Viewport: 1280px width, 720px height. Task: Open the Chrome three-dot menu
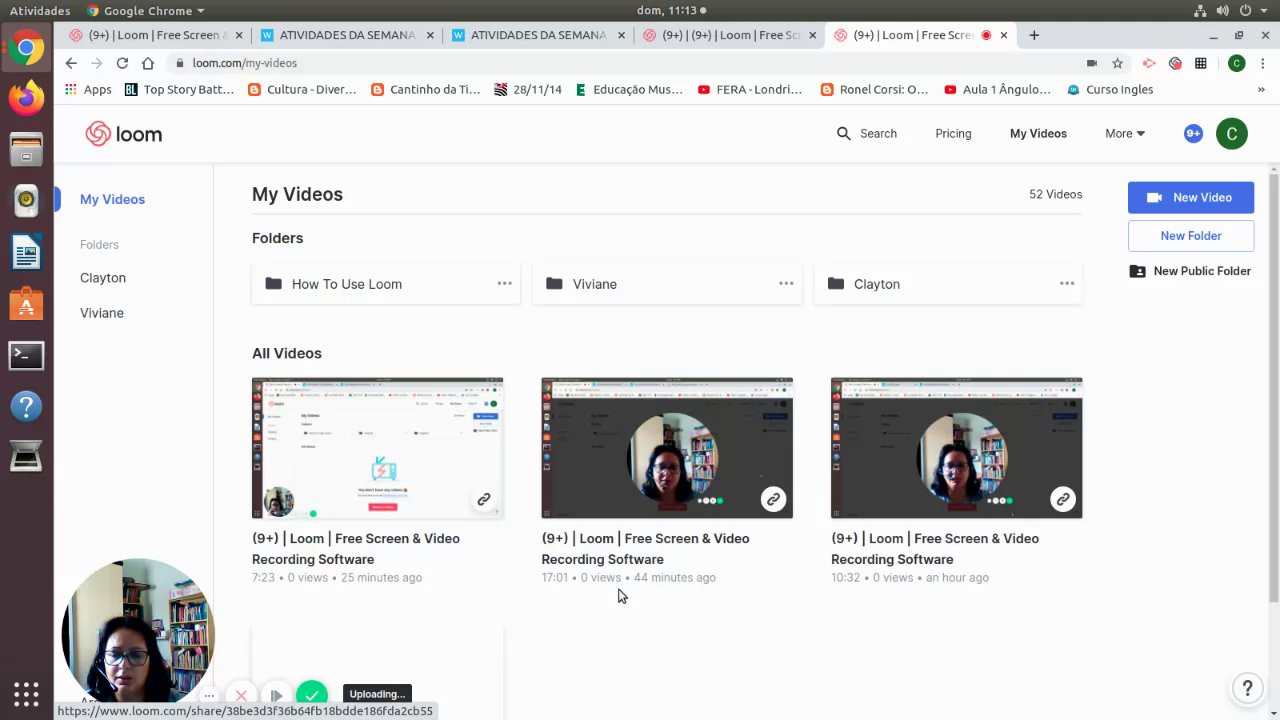coord(1261,63)
